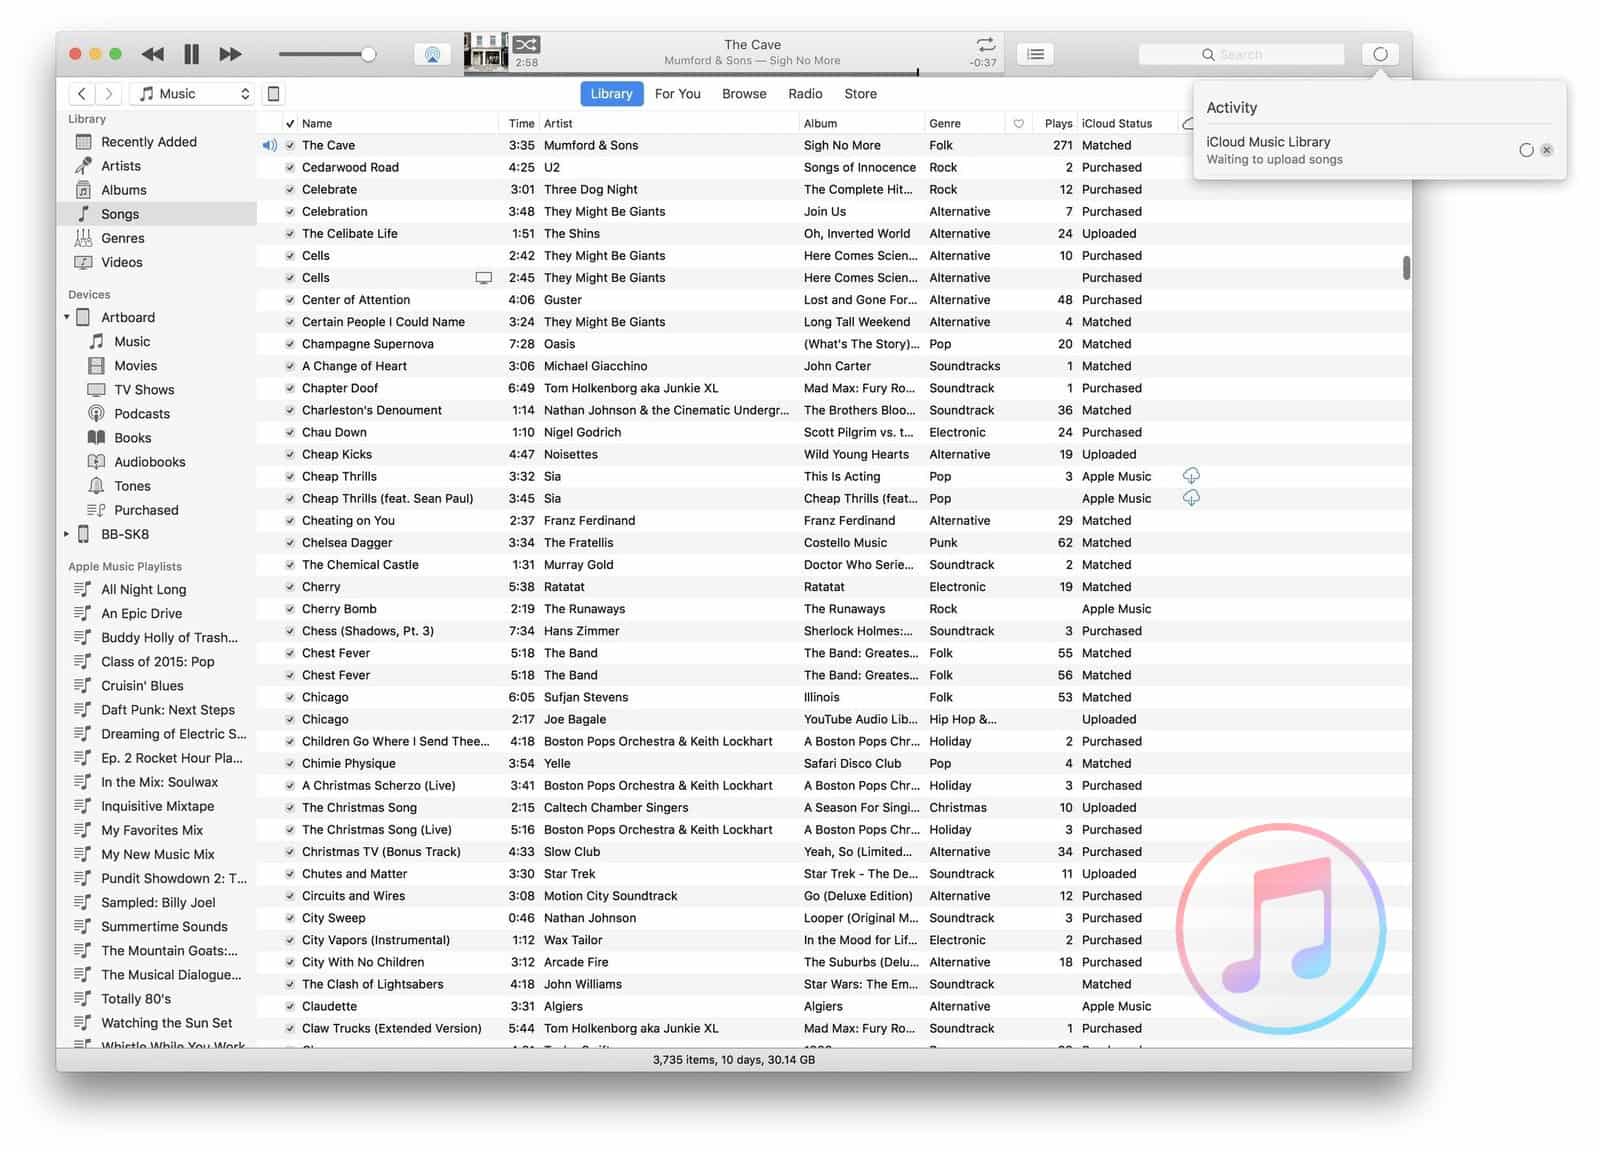Uncheck the Claudette song checkbox
Viewport: 1600px width, 1152px height.
(x=290, y=1007)
